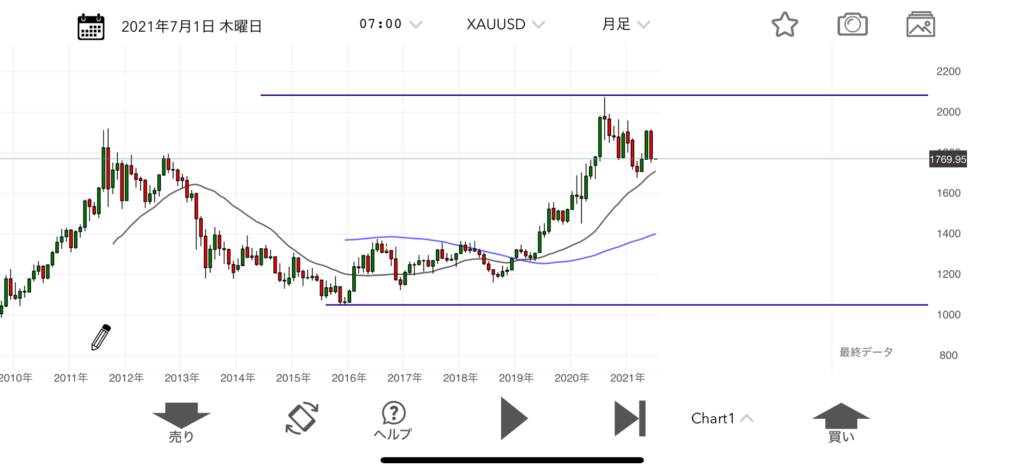Tap the star favorites icon

click(x=784, y=25)
